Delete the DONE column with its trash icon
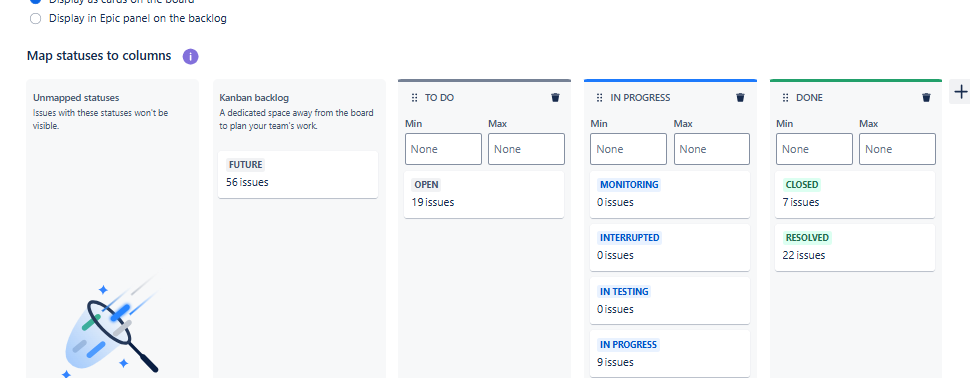This screenshot has width=970, height=378. 926,98
